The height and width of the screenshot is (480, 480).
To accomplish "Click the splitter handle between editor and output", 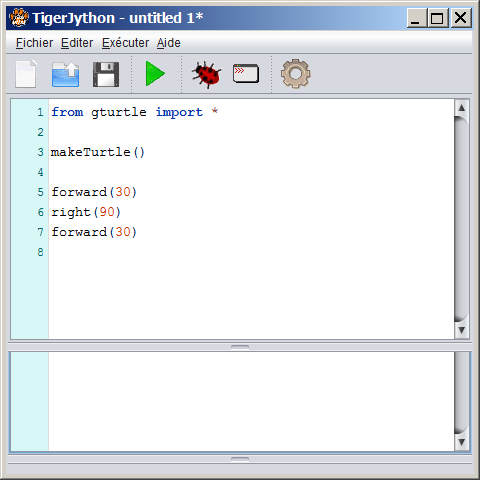I will click(x=240, y=347).
